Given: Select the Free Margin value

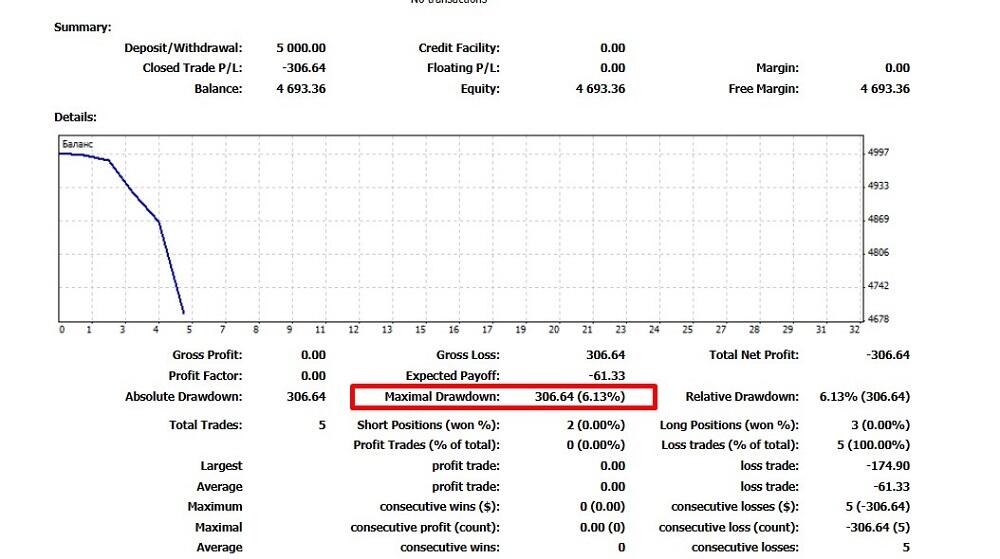Looking at the screenshot, I should 884,89.
